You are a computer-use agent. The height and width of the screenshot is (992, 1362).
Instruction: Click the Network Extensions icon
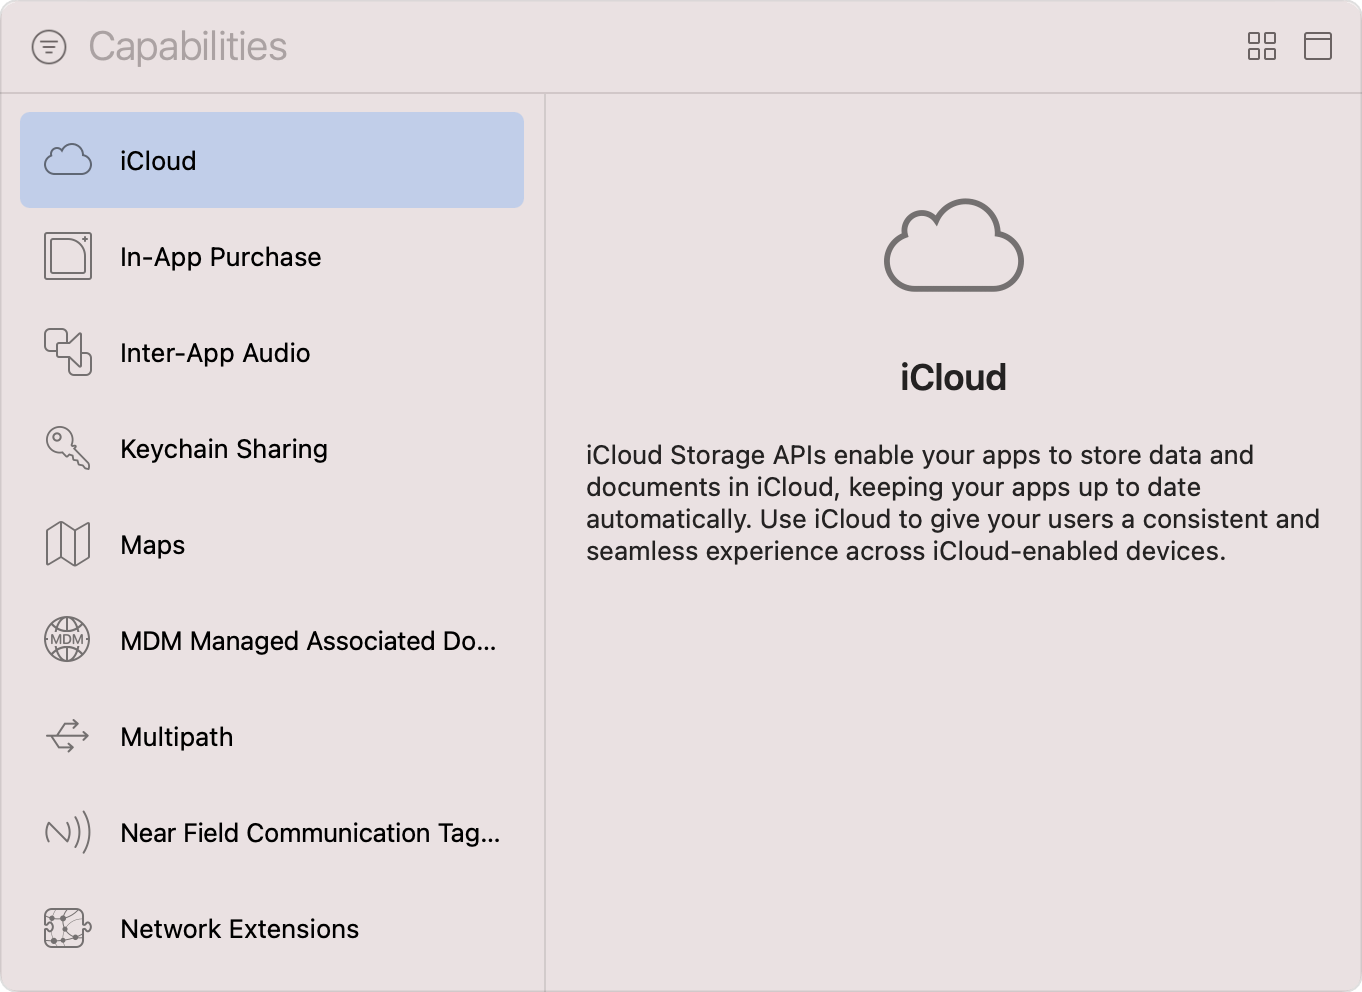pyautogui.click(x=66, y=928)
